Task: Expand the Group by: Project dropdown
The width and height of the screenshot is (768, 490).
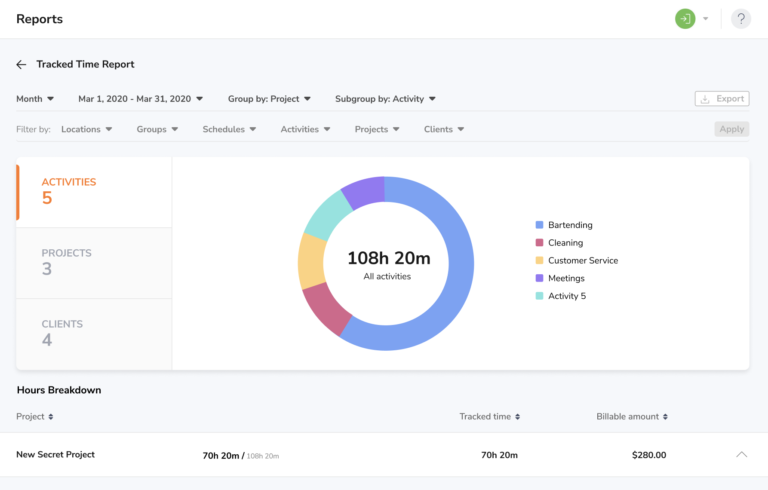Action: coord(269,99)
